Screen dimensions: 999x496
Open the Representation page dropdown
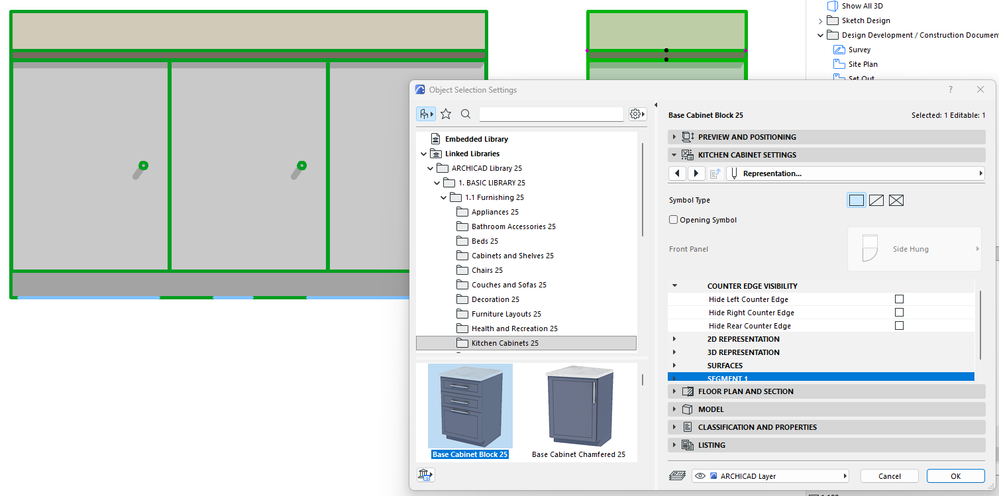pos(856,173)
